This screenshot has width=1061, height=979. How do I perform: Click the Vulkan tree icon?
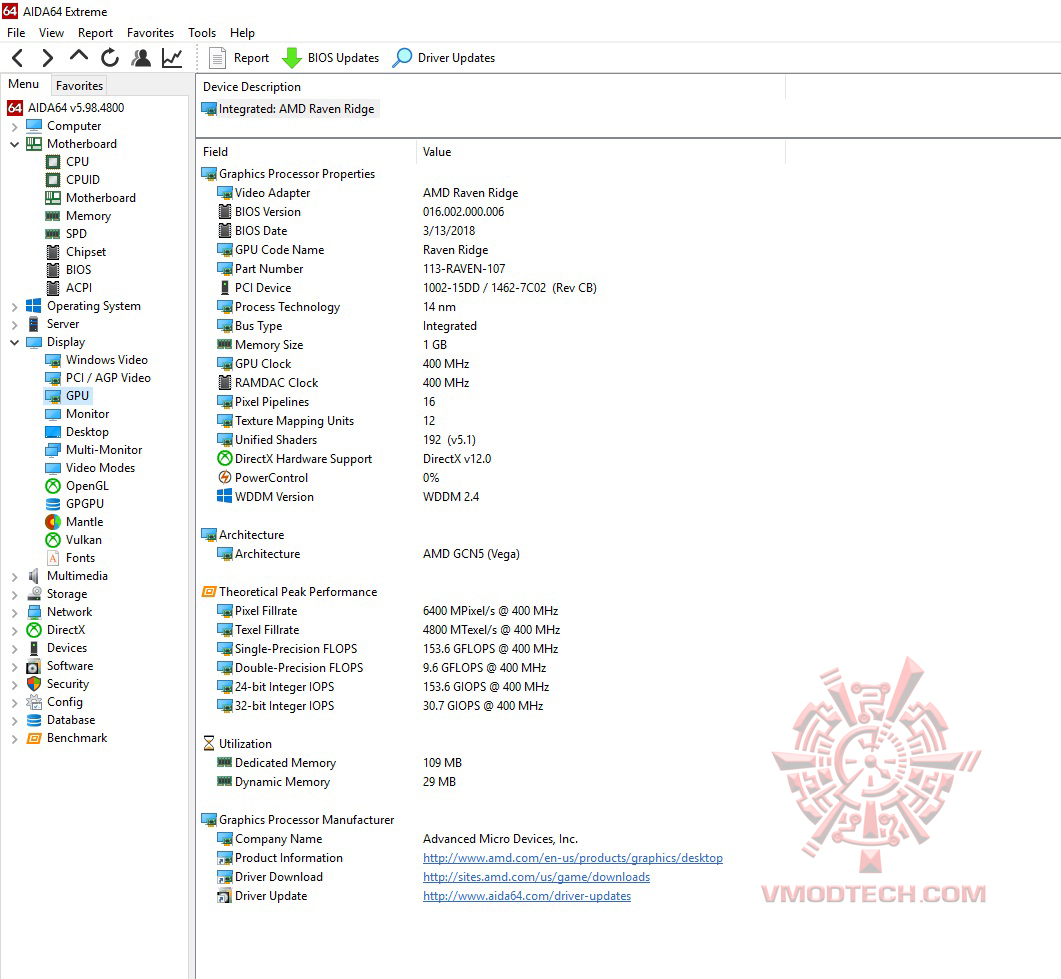53,540
